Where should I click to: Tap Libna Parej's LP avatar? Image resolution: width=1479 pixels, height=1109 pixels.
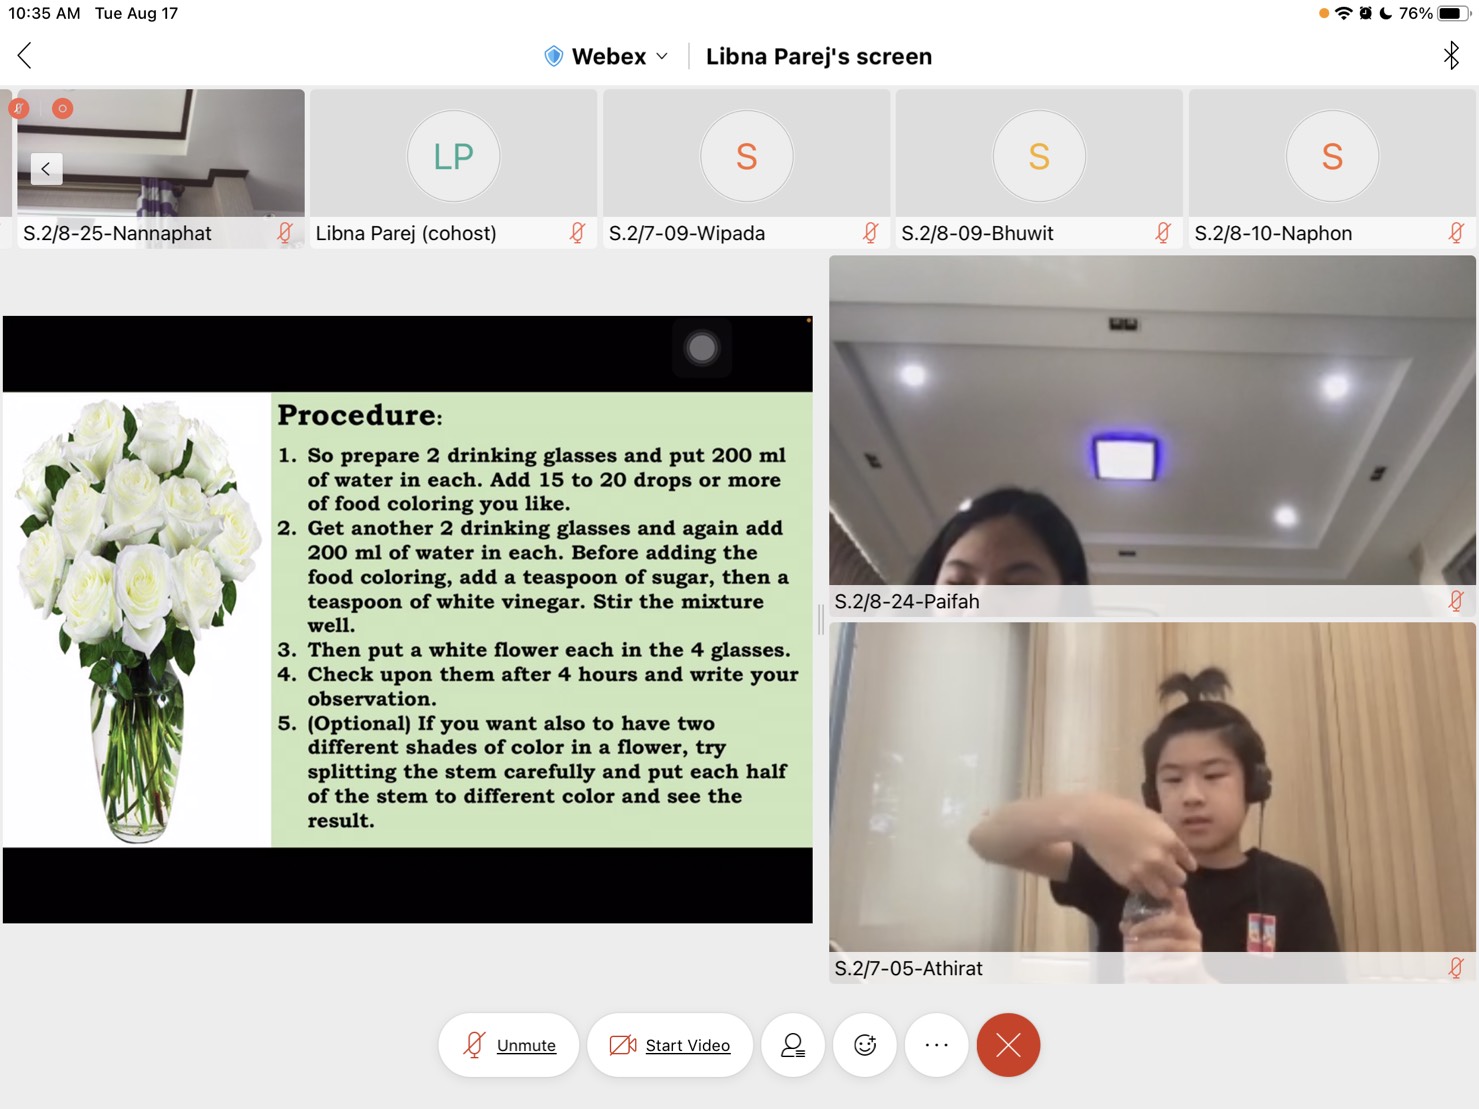click(453, 156)
